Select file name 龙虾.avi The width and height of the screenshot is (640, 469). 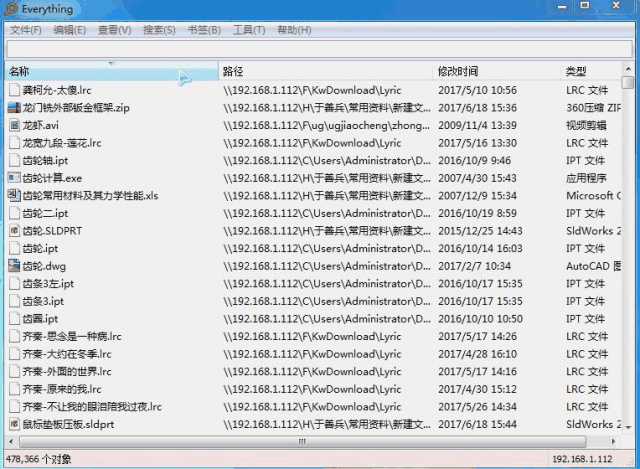click(41, 125)
